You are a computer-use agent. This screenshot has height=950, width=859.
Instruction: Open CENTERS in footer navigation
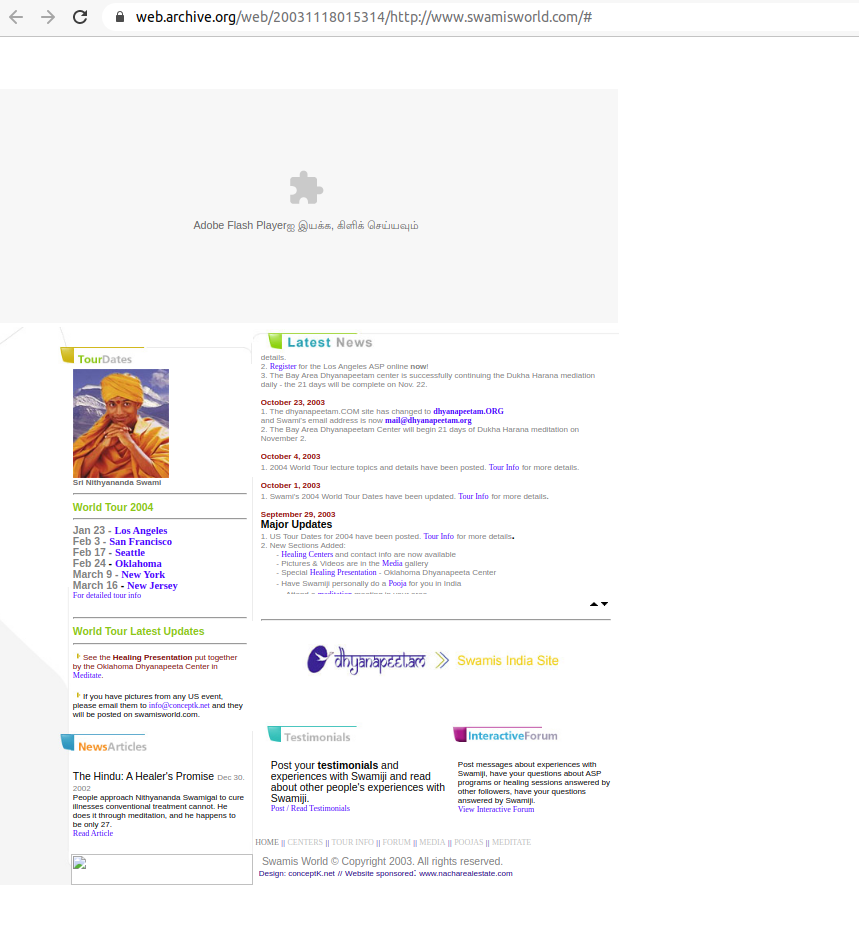305,843
